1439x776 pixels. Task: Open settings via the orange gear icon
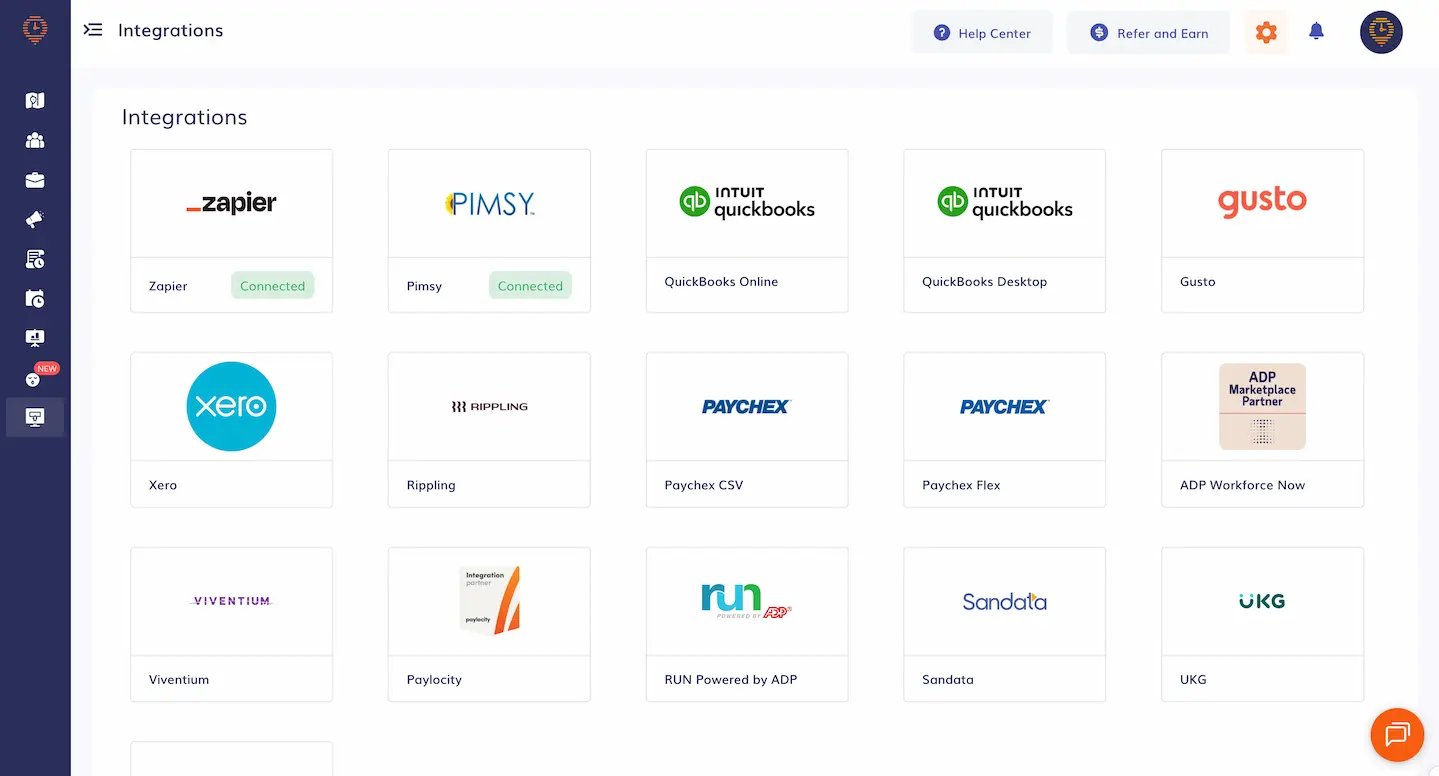[x=1266, y=33]
